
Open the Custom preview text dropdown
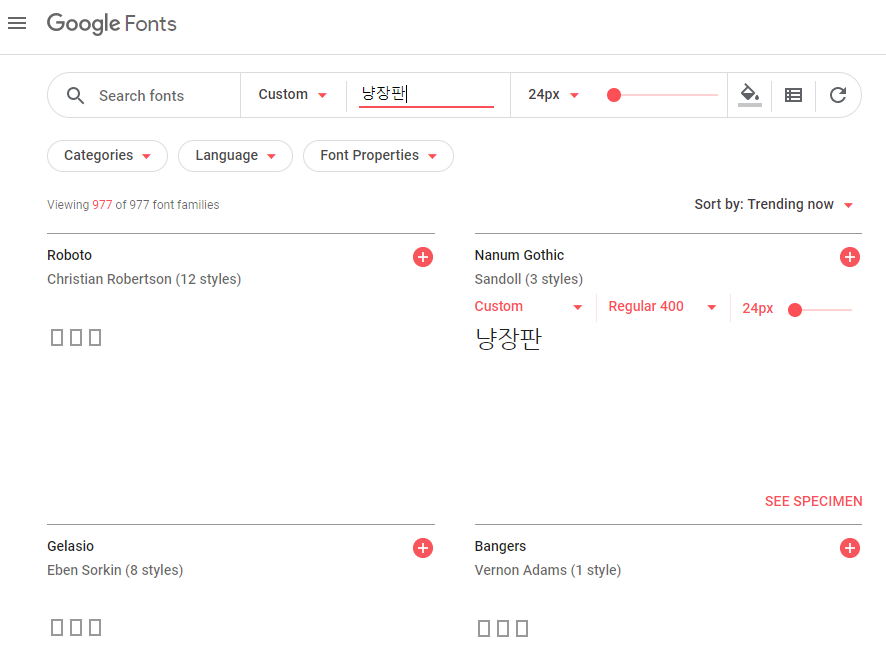tap(293, 94)
